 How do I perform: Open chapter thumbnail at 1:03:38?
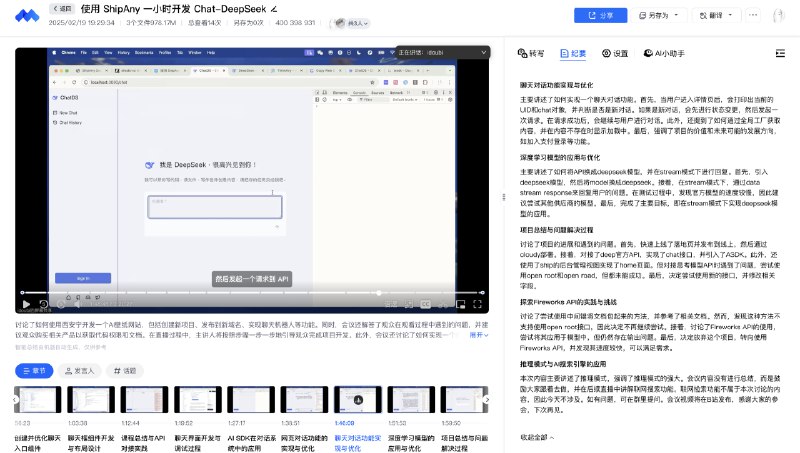click(91, 399)
